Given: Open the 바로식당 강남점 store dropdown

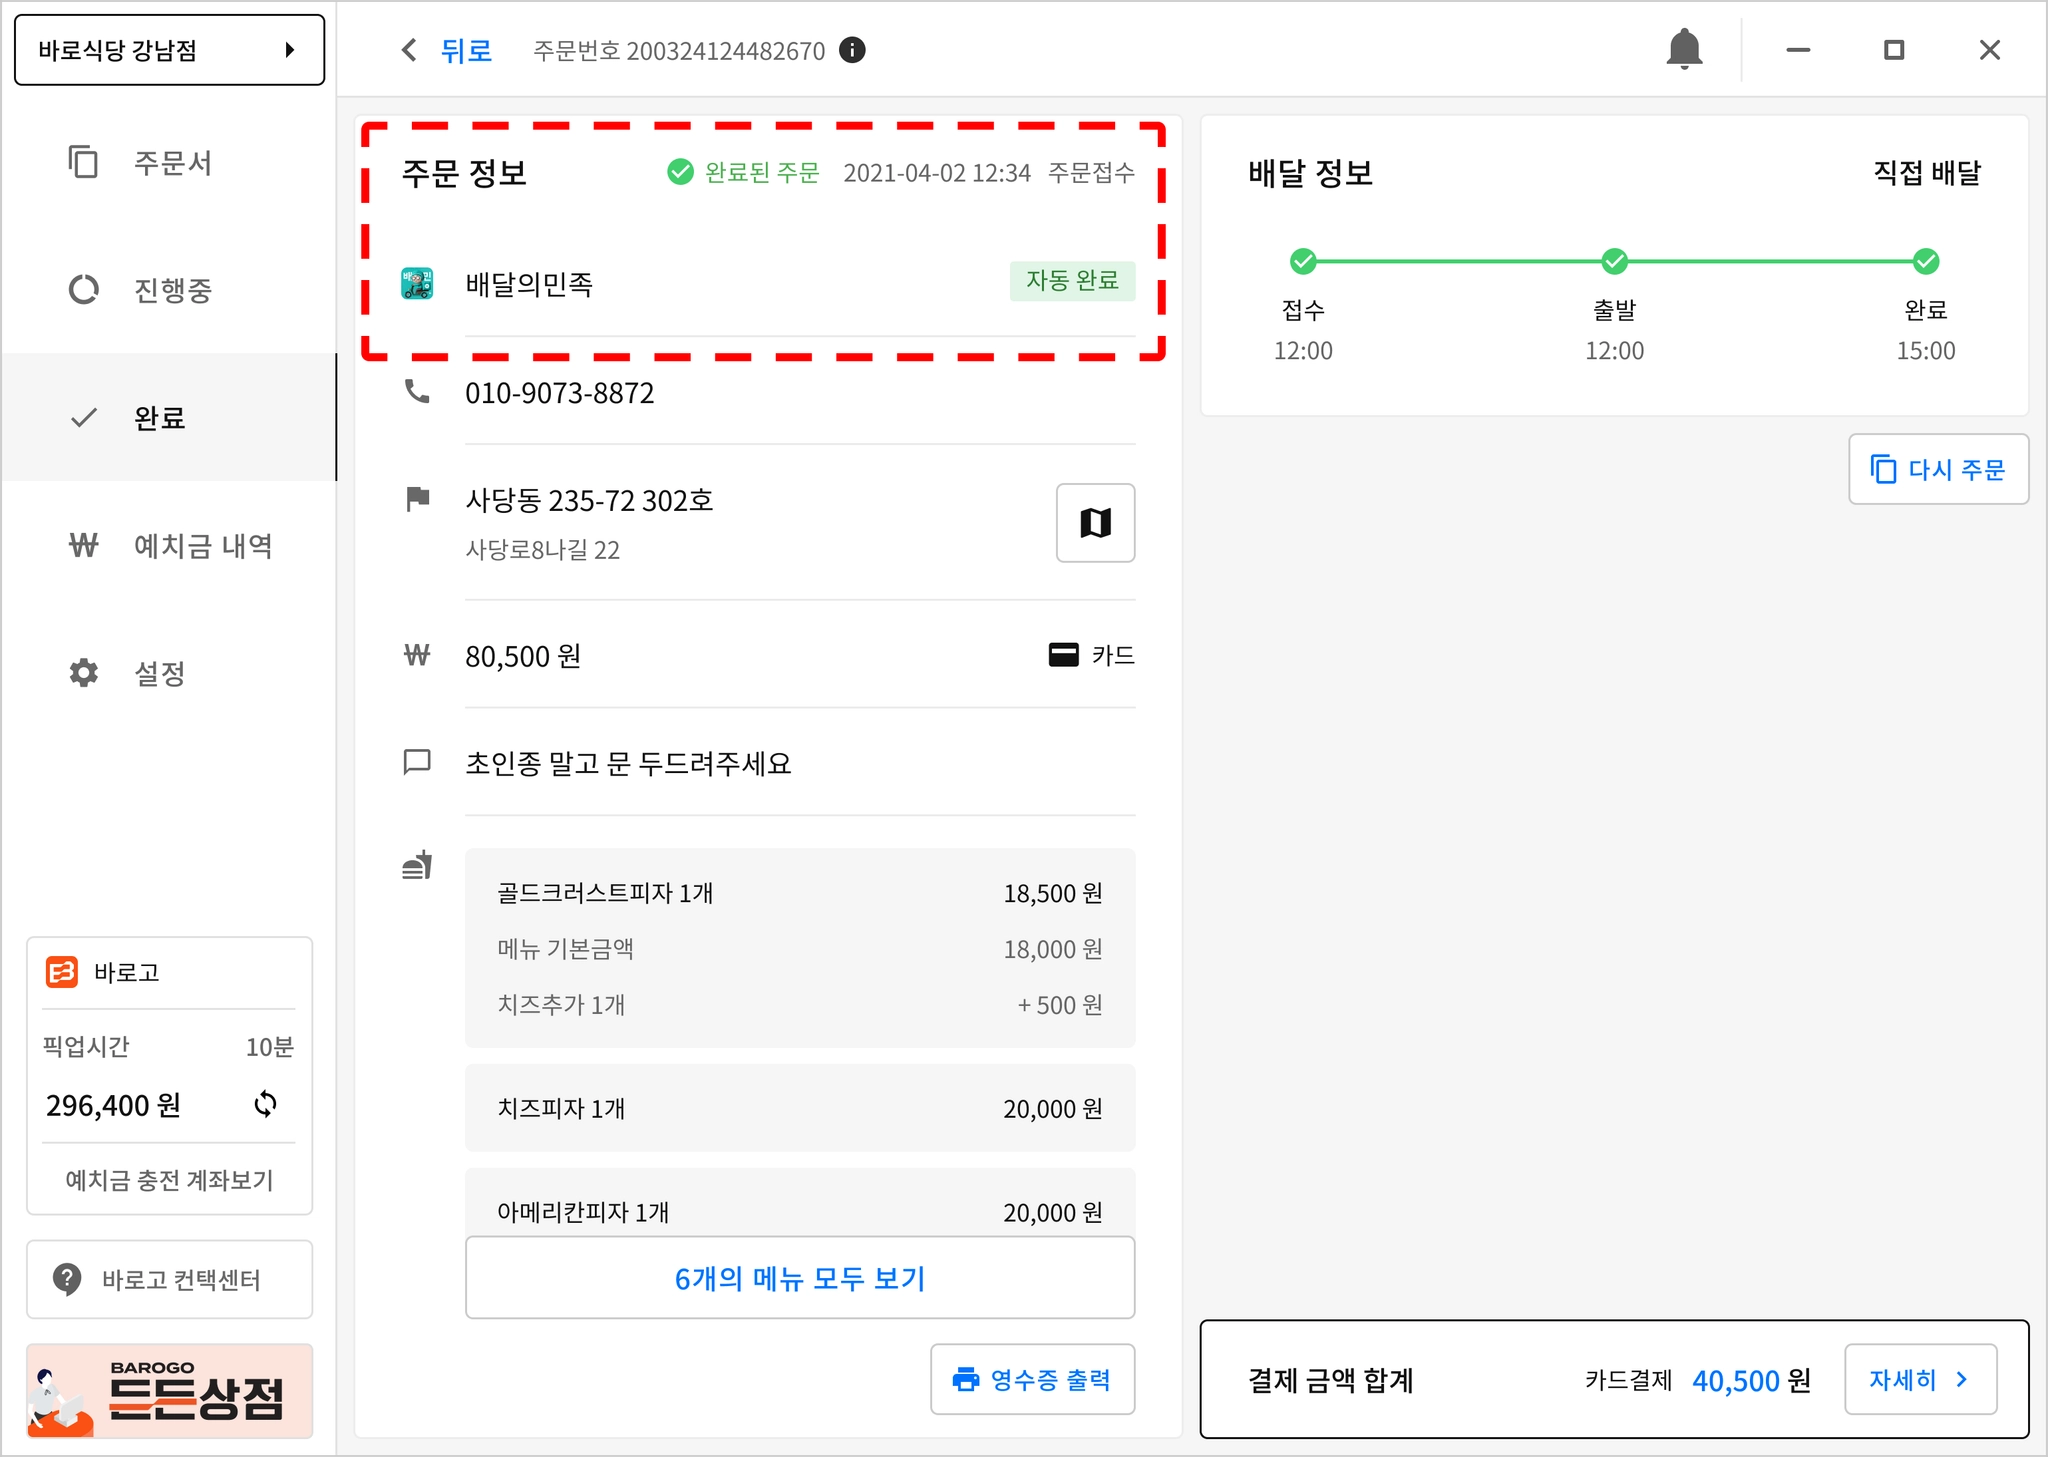Looking at the screenshot, I should 169,50.
